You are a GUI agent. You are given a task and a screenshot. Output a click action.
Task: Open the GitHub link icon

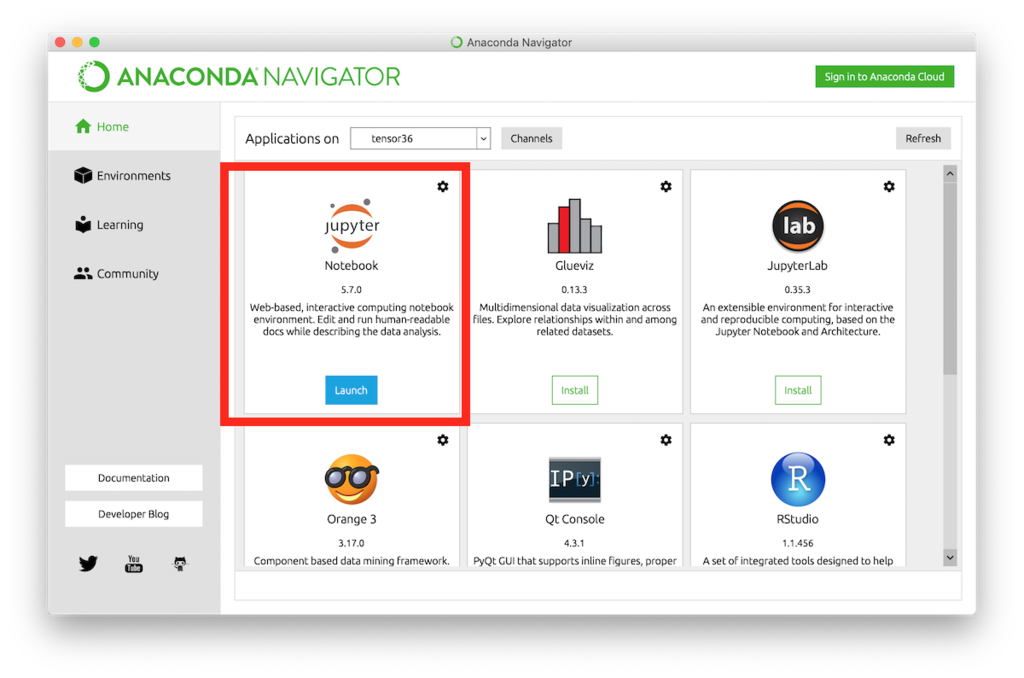180,564
